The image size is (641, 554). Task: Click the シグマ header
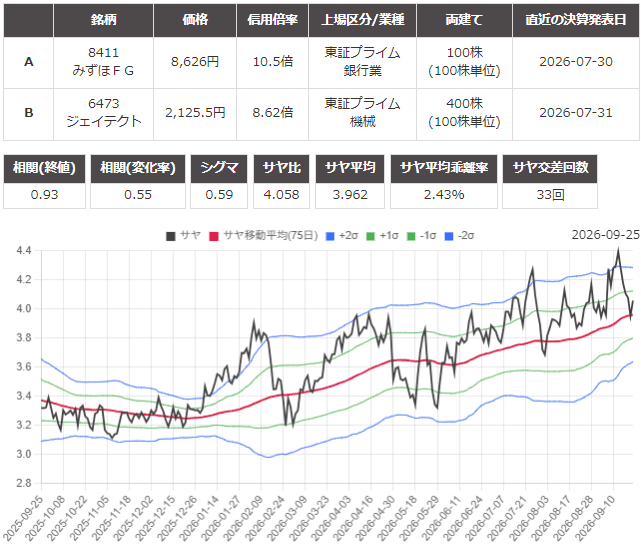click(x=219, y=168)
